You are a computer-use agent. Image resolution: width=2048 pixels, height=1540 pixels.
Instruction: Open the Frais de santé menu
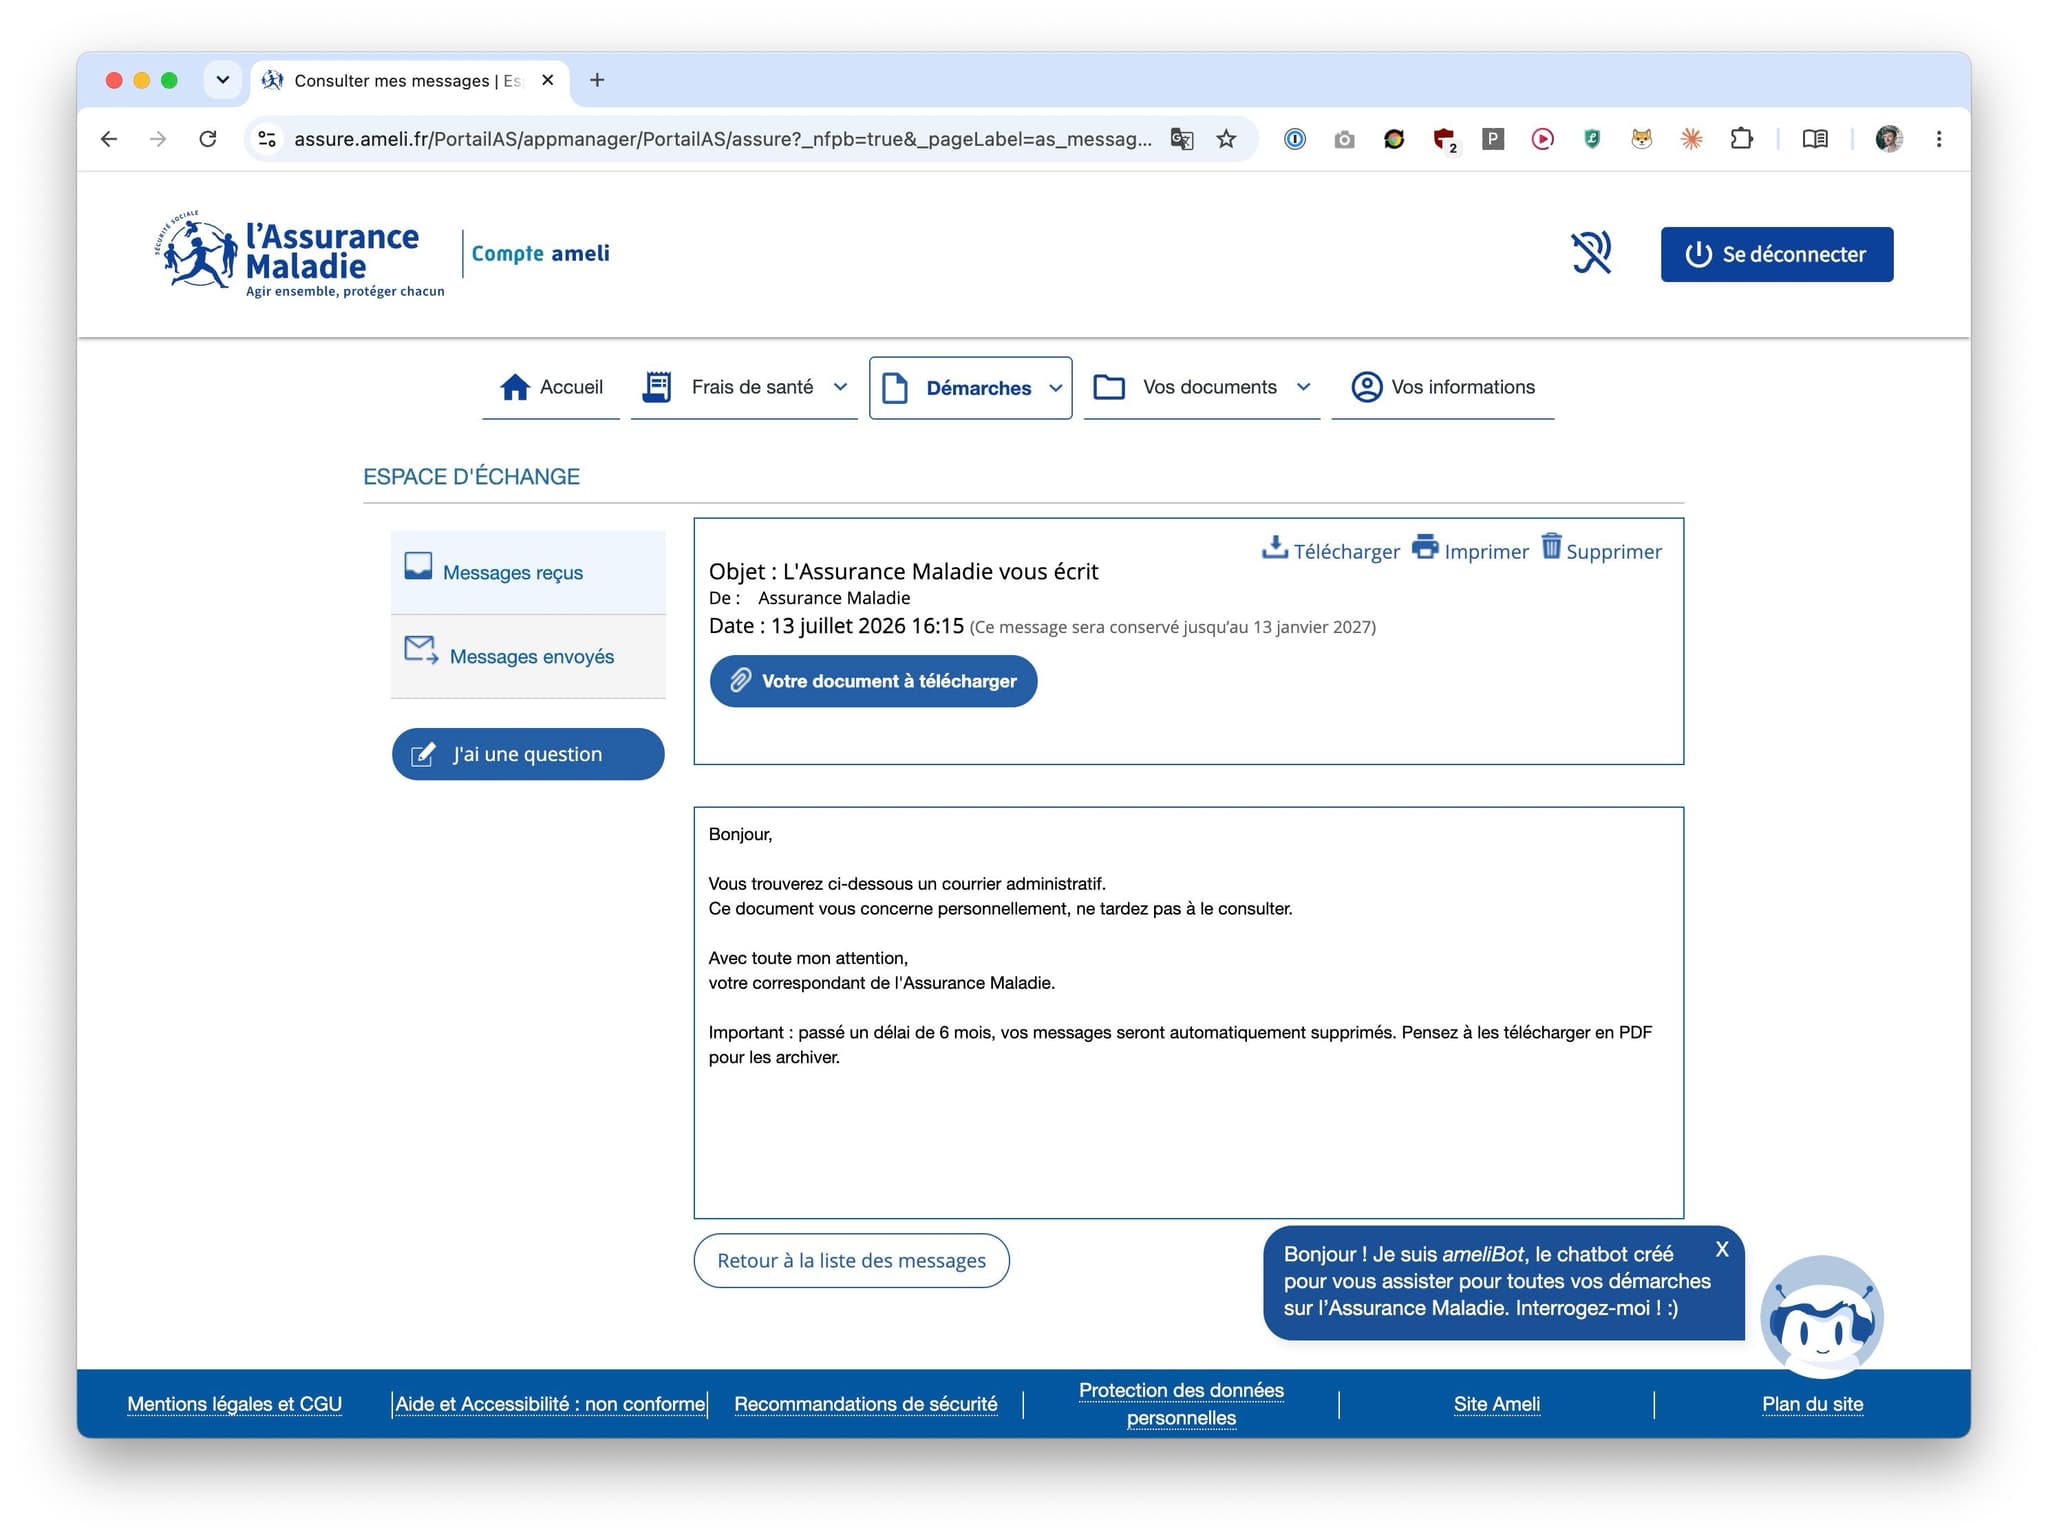coord(744,387)
